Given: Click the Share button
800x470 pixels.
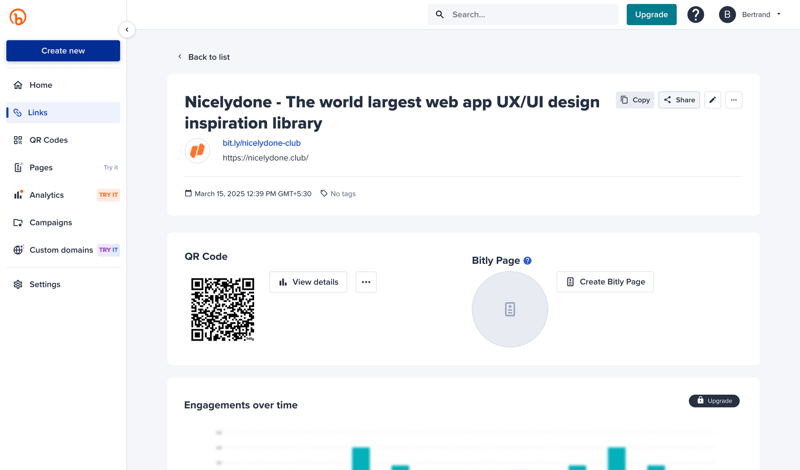Looking at the screenshot, I should pos(679,100).
